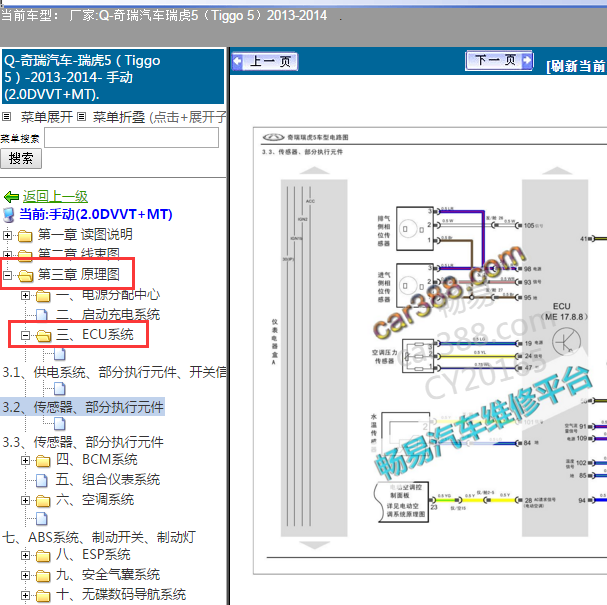Click the 上一页 previous page button
The width and height of the screenshot is (607, 605).
point(265,61)
